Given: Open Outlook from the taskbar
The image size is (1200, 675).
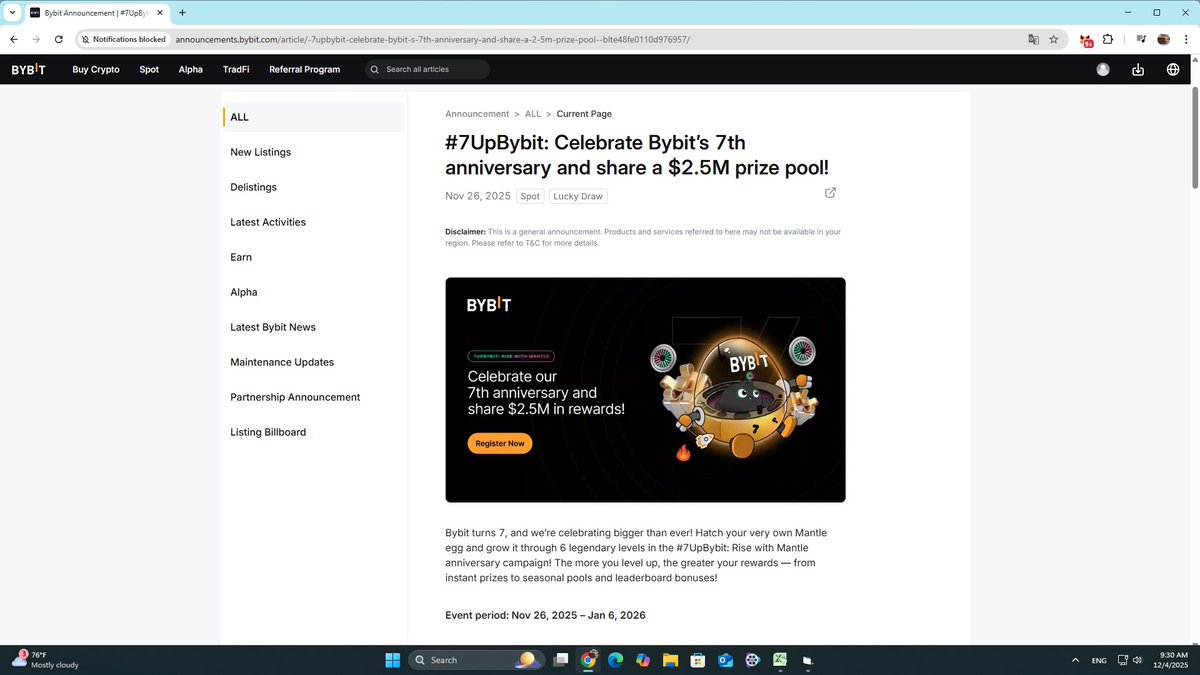Looking at the screenshot, I should pyautogui.click(x=725, y=660).
